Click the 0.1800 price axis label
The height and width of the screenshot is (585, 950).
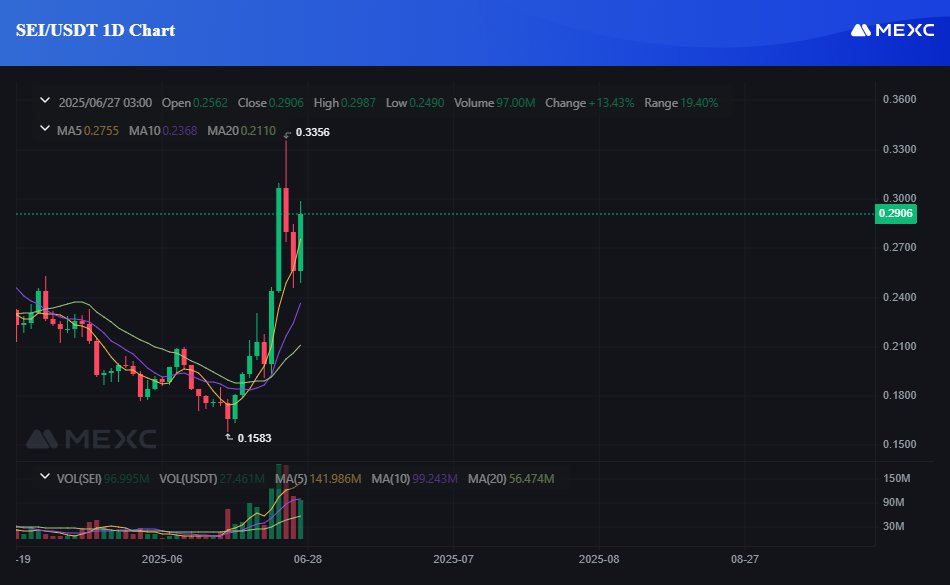[x=899, y=395]
